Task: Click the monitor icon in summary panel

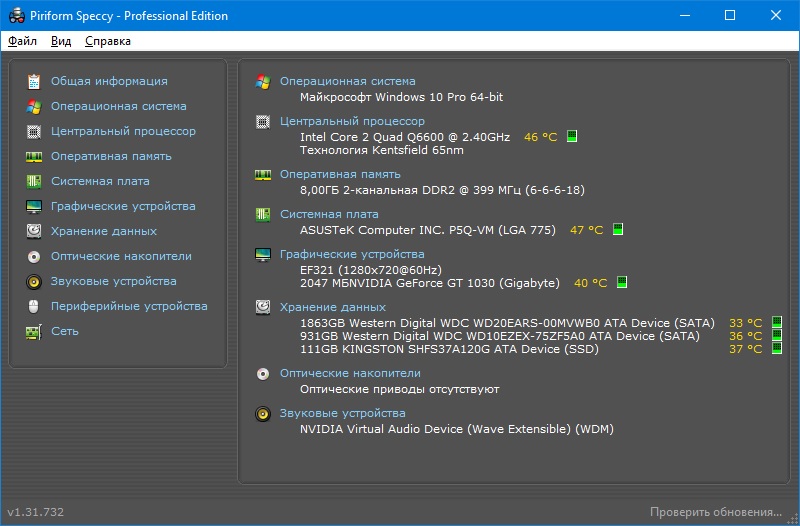Action: 263,255
